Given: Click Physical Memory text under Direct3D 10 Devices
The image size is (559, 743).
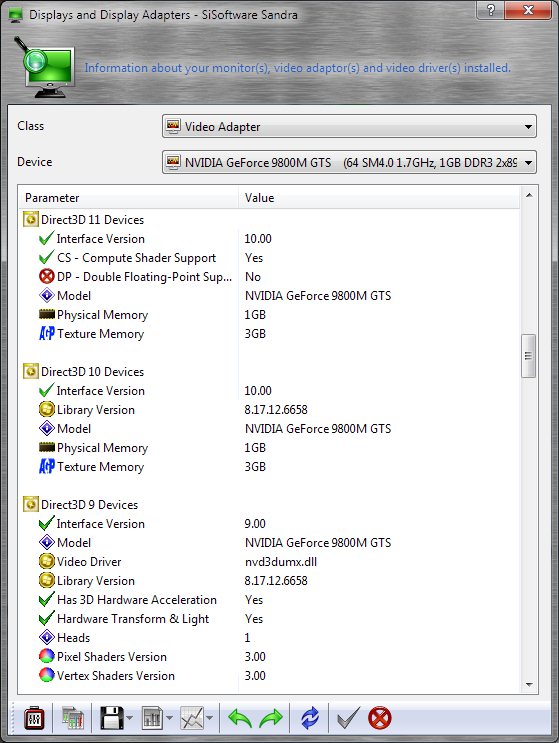Looking at the screenshot, I should tap(102, 448).
